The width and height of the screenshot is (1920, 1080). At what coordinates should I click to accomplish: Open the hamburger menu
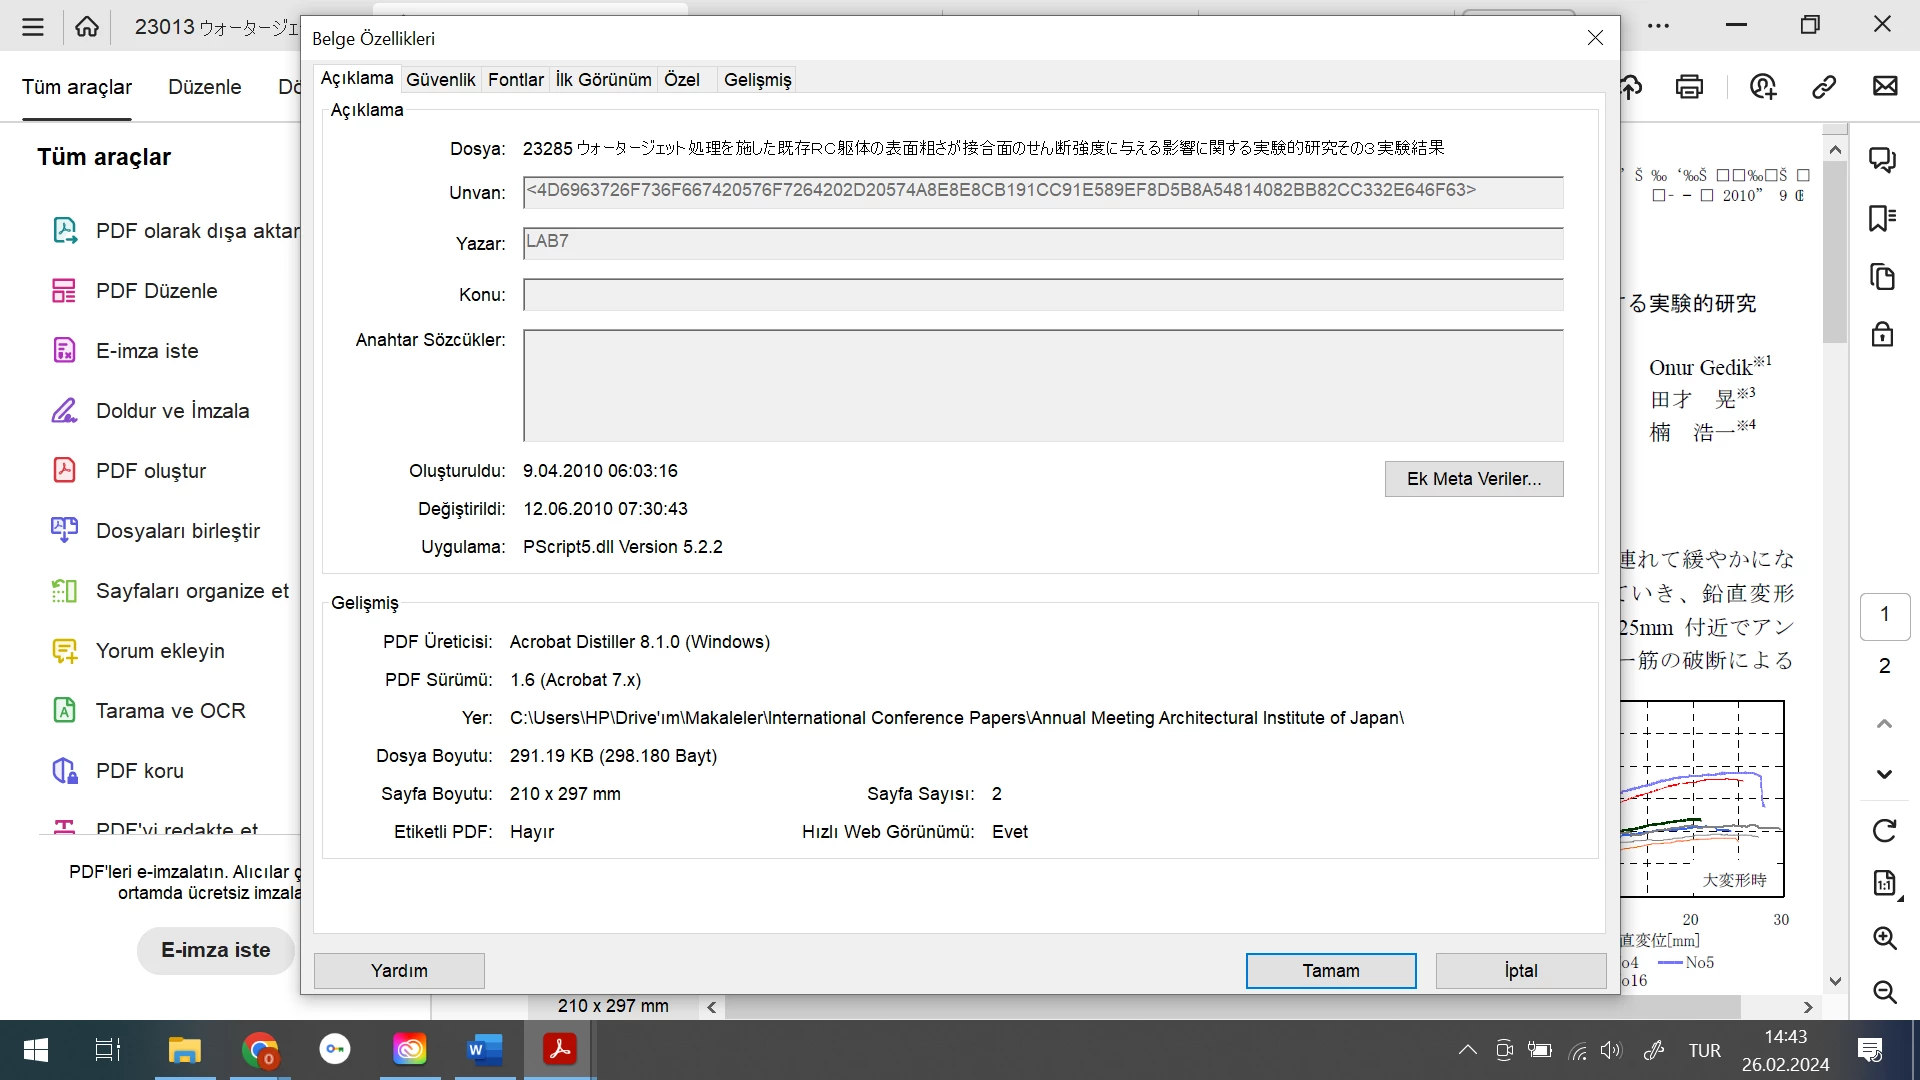[x=33, y=27]
